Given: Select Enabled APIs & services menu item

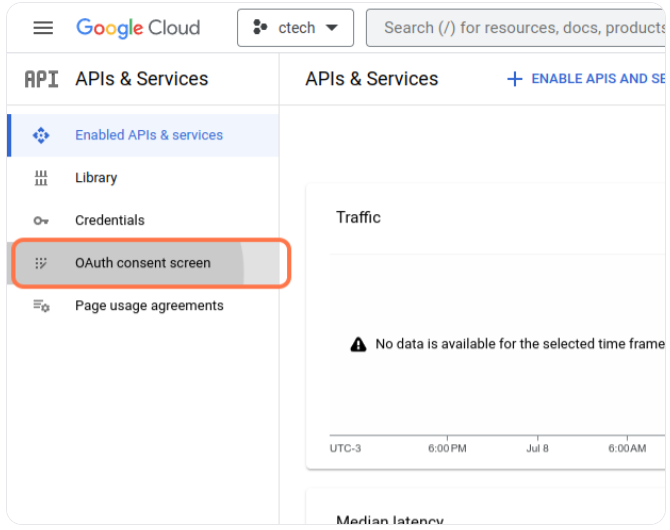Looking at the screenshot, I should 149,135.
